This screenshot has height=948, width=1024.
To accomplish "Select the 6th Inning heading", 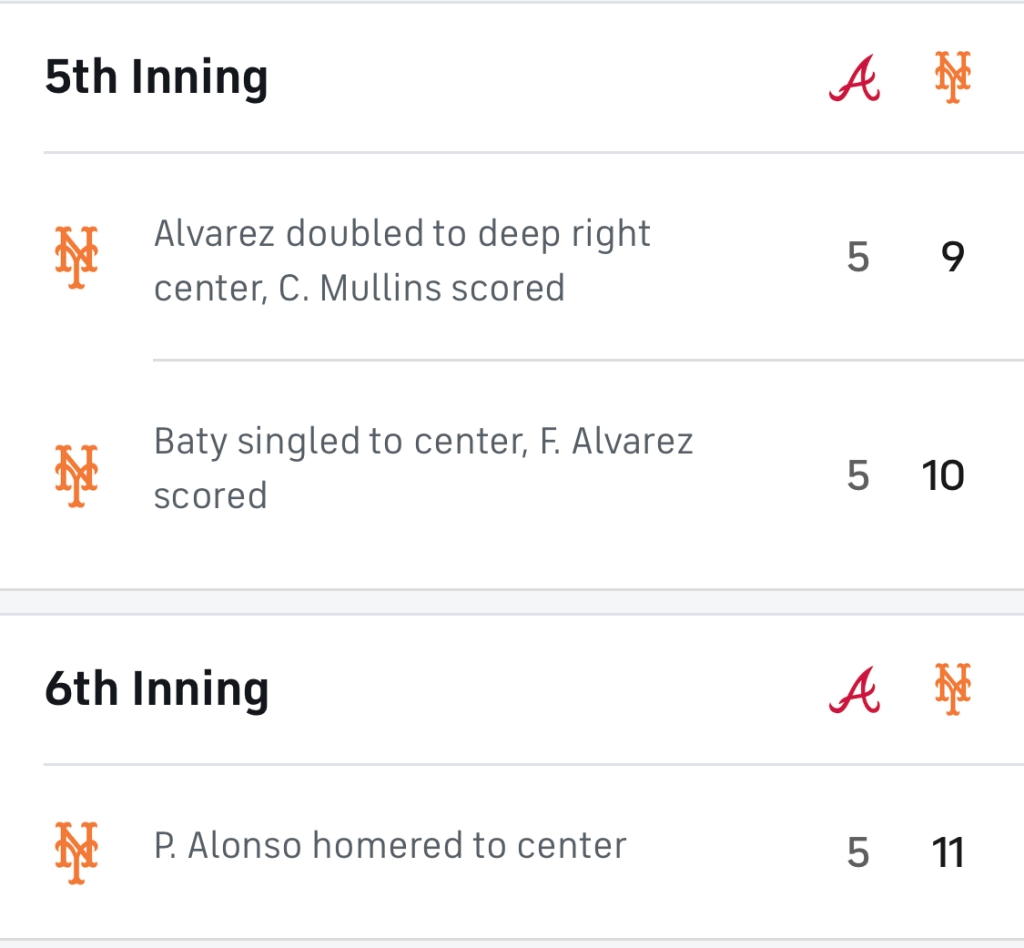I will 156,690.
